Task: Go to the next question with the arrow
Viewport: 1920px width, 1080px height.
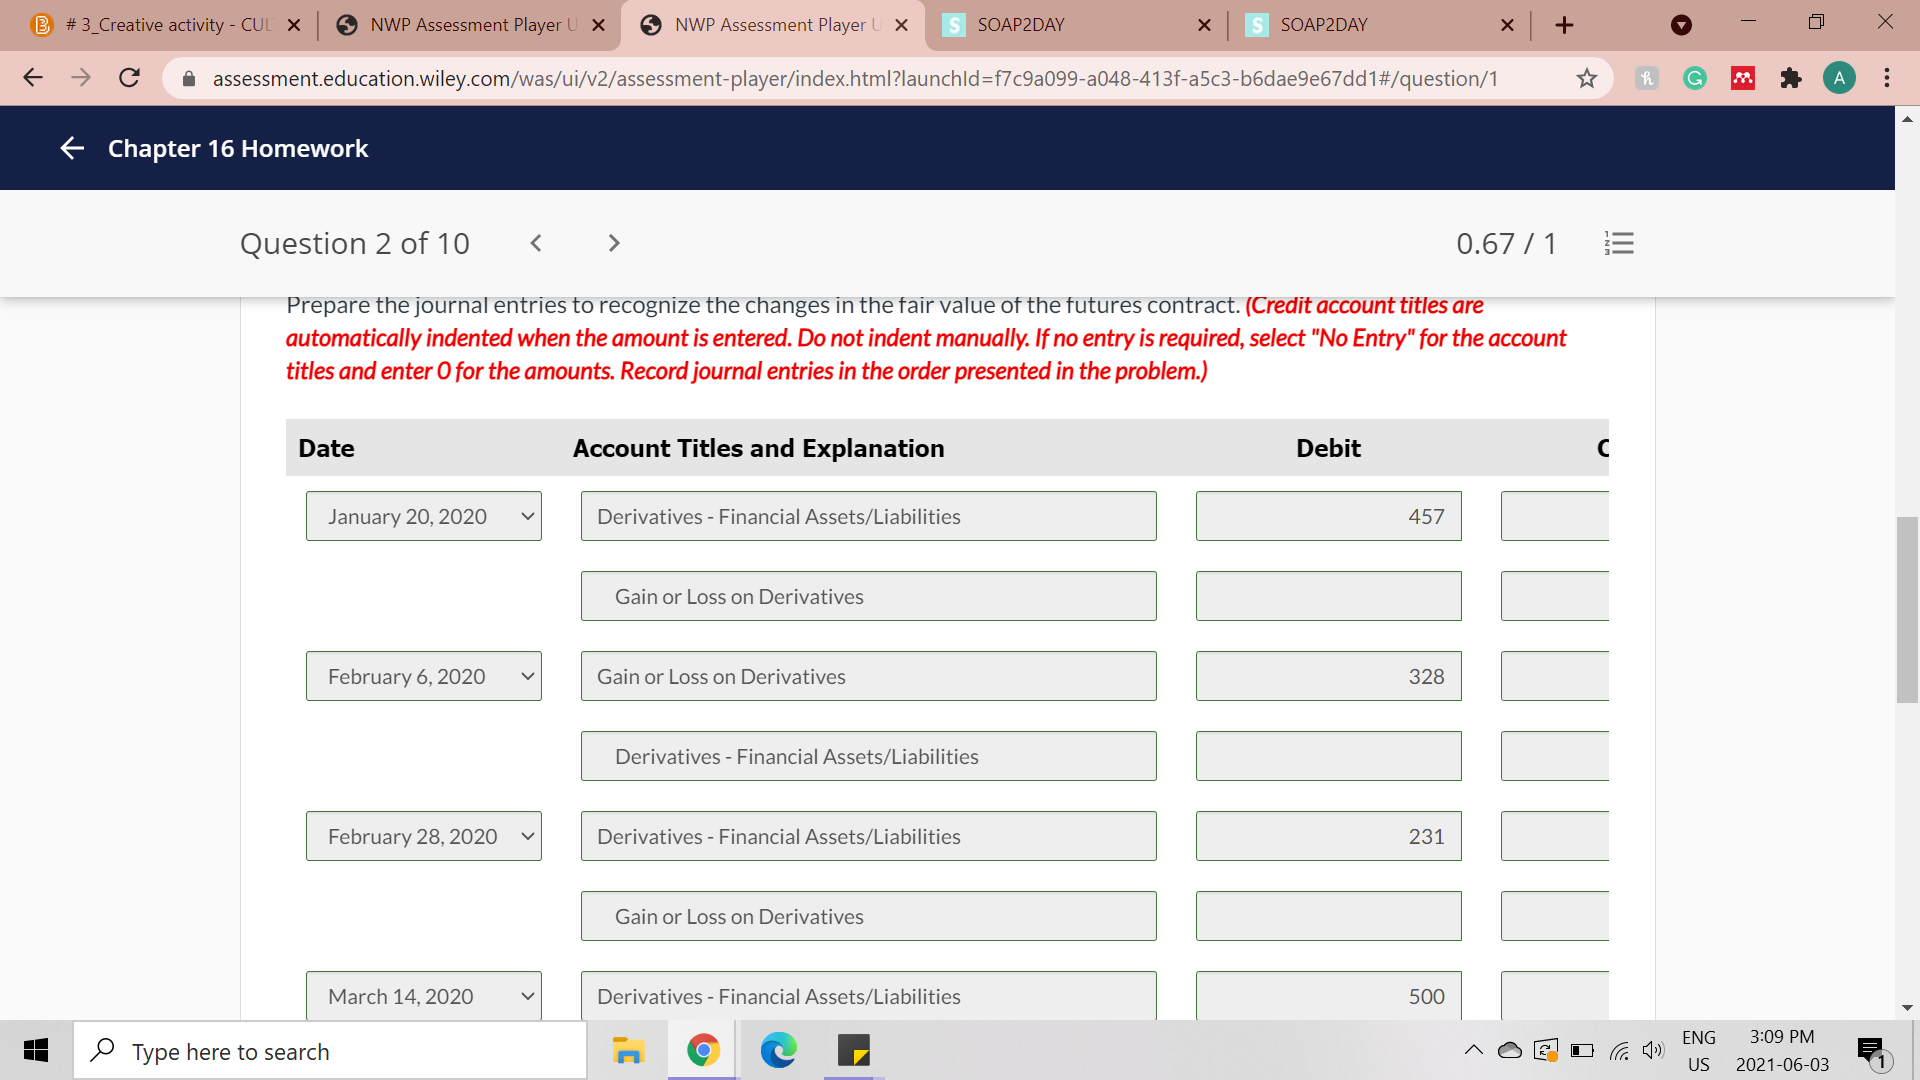Action: point(613,242)
